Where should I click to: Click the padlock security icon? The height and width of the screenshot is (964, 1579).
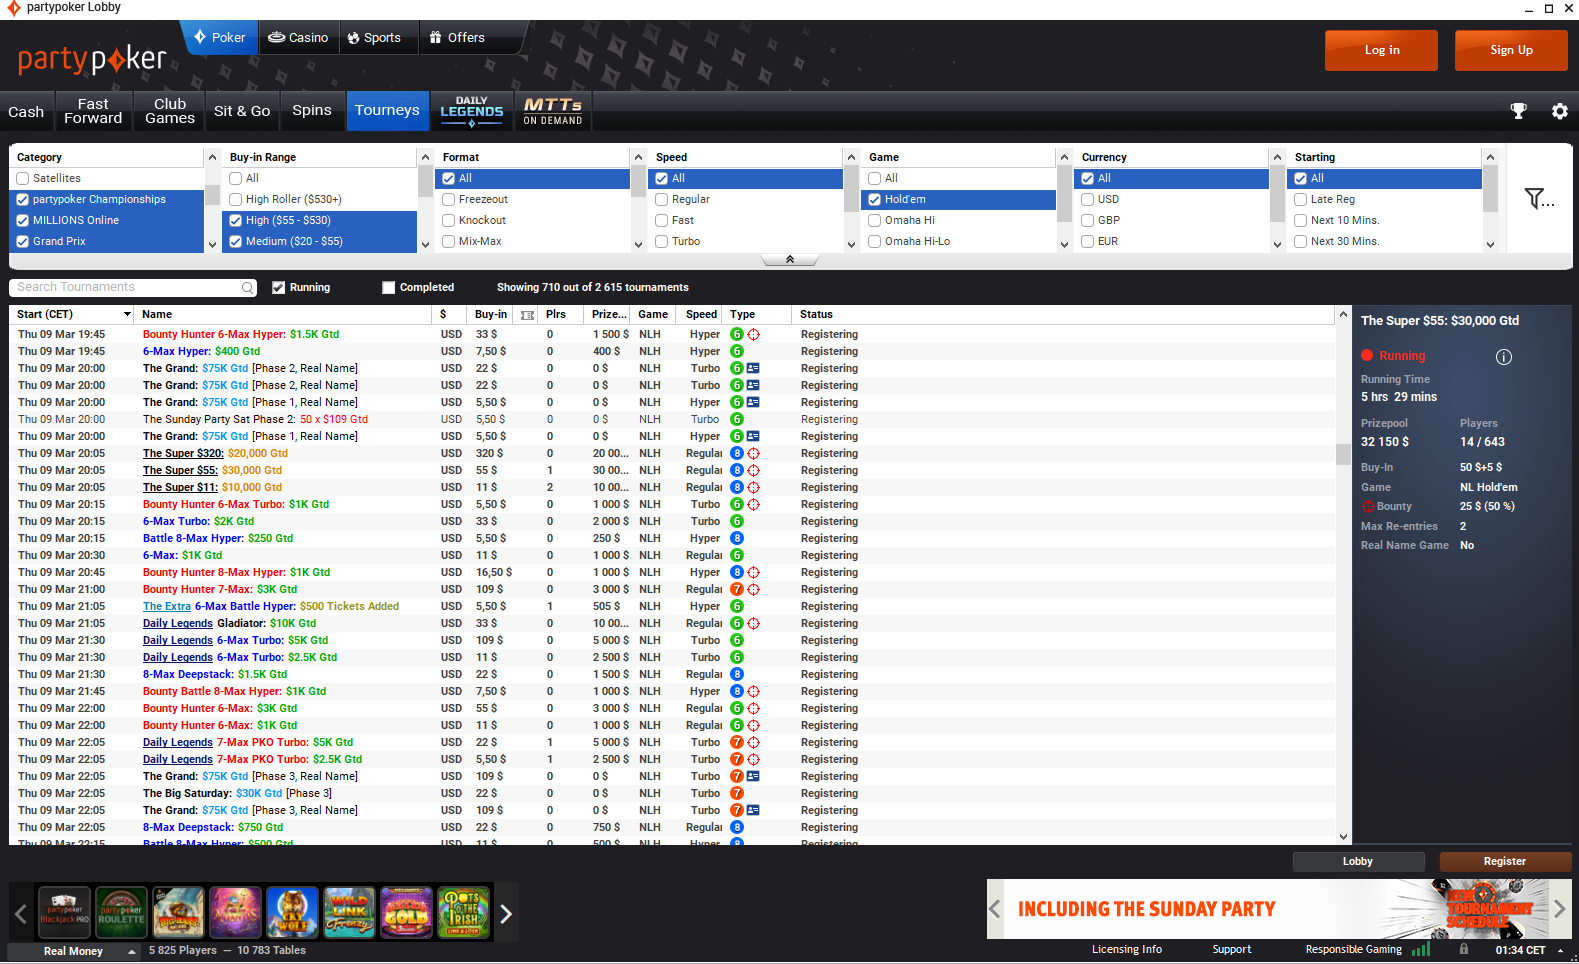coord(1464,949)
